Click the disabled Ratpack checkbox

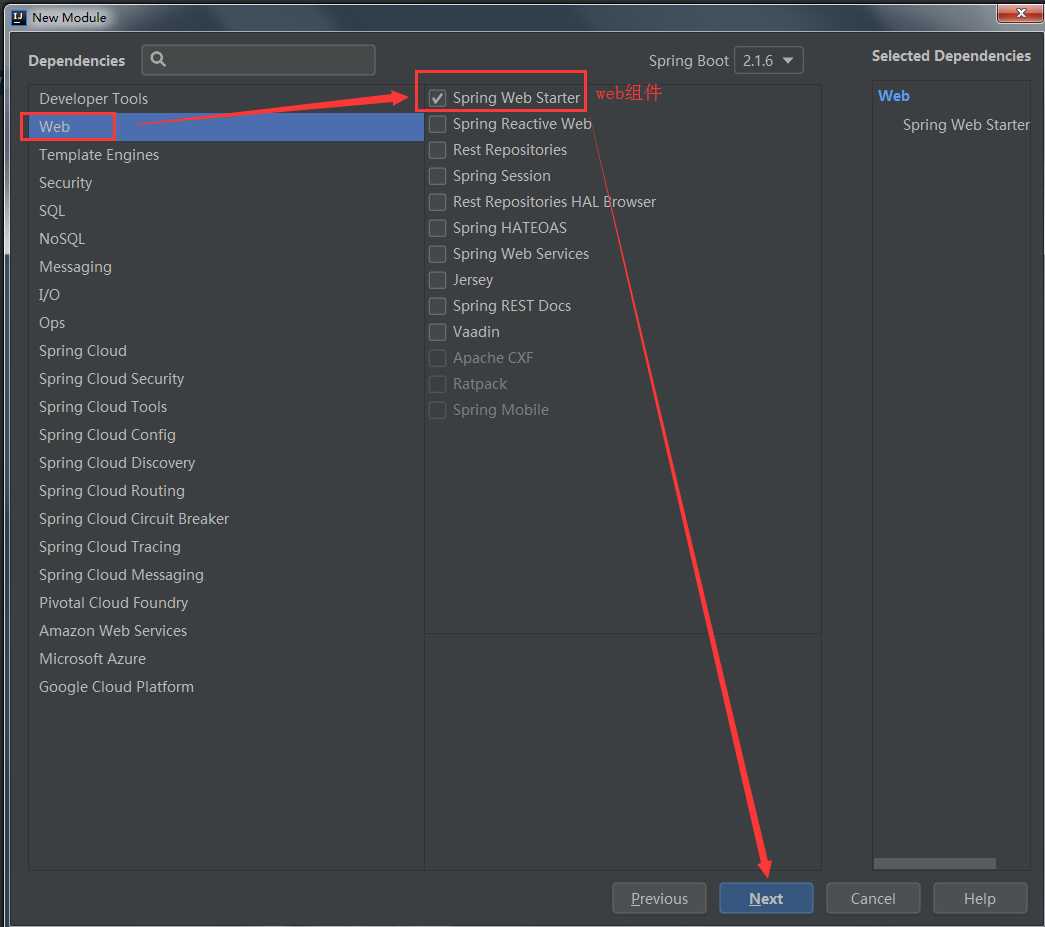(437, 384)
